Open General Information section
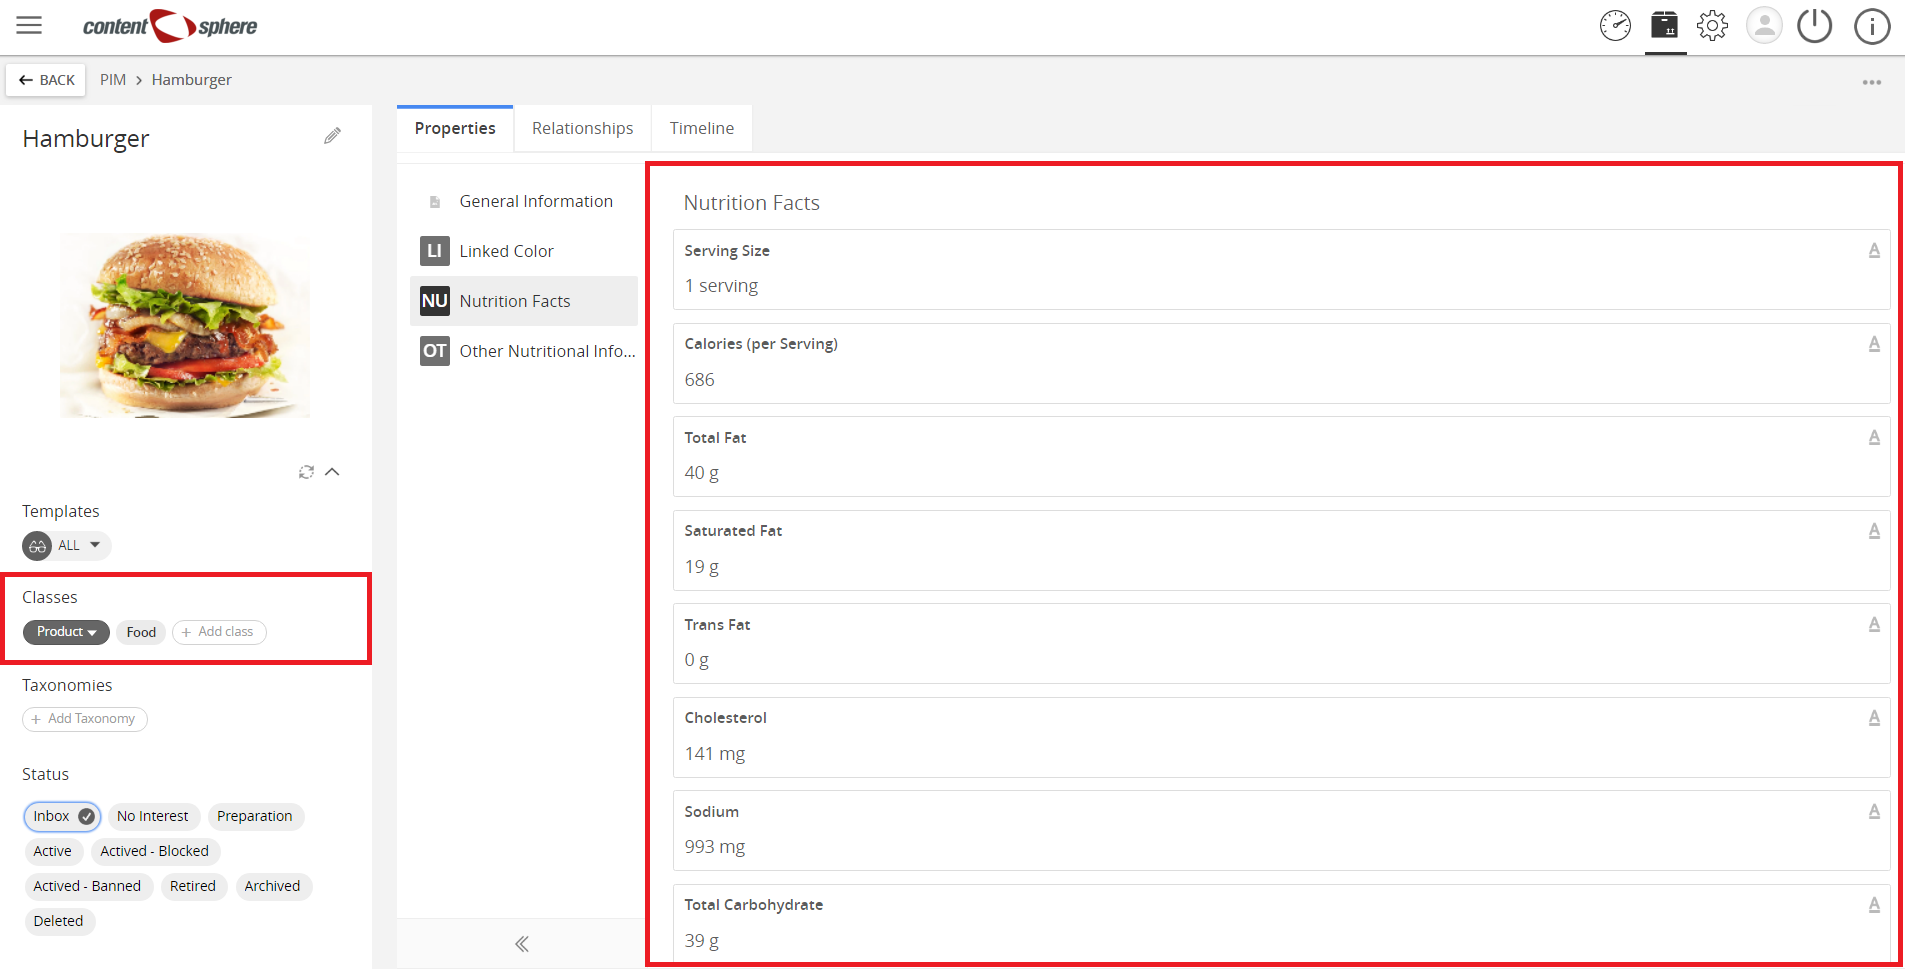This screenshot has height=969, width=1905. point(524,201)
